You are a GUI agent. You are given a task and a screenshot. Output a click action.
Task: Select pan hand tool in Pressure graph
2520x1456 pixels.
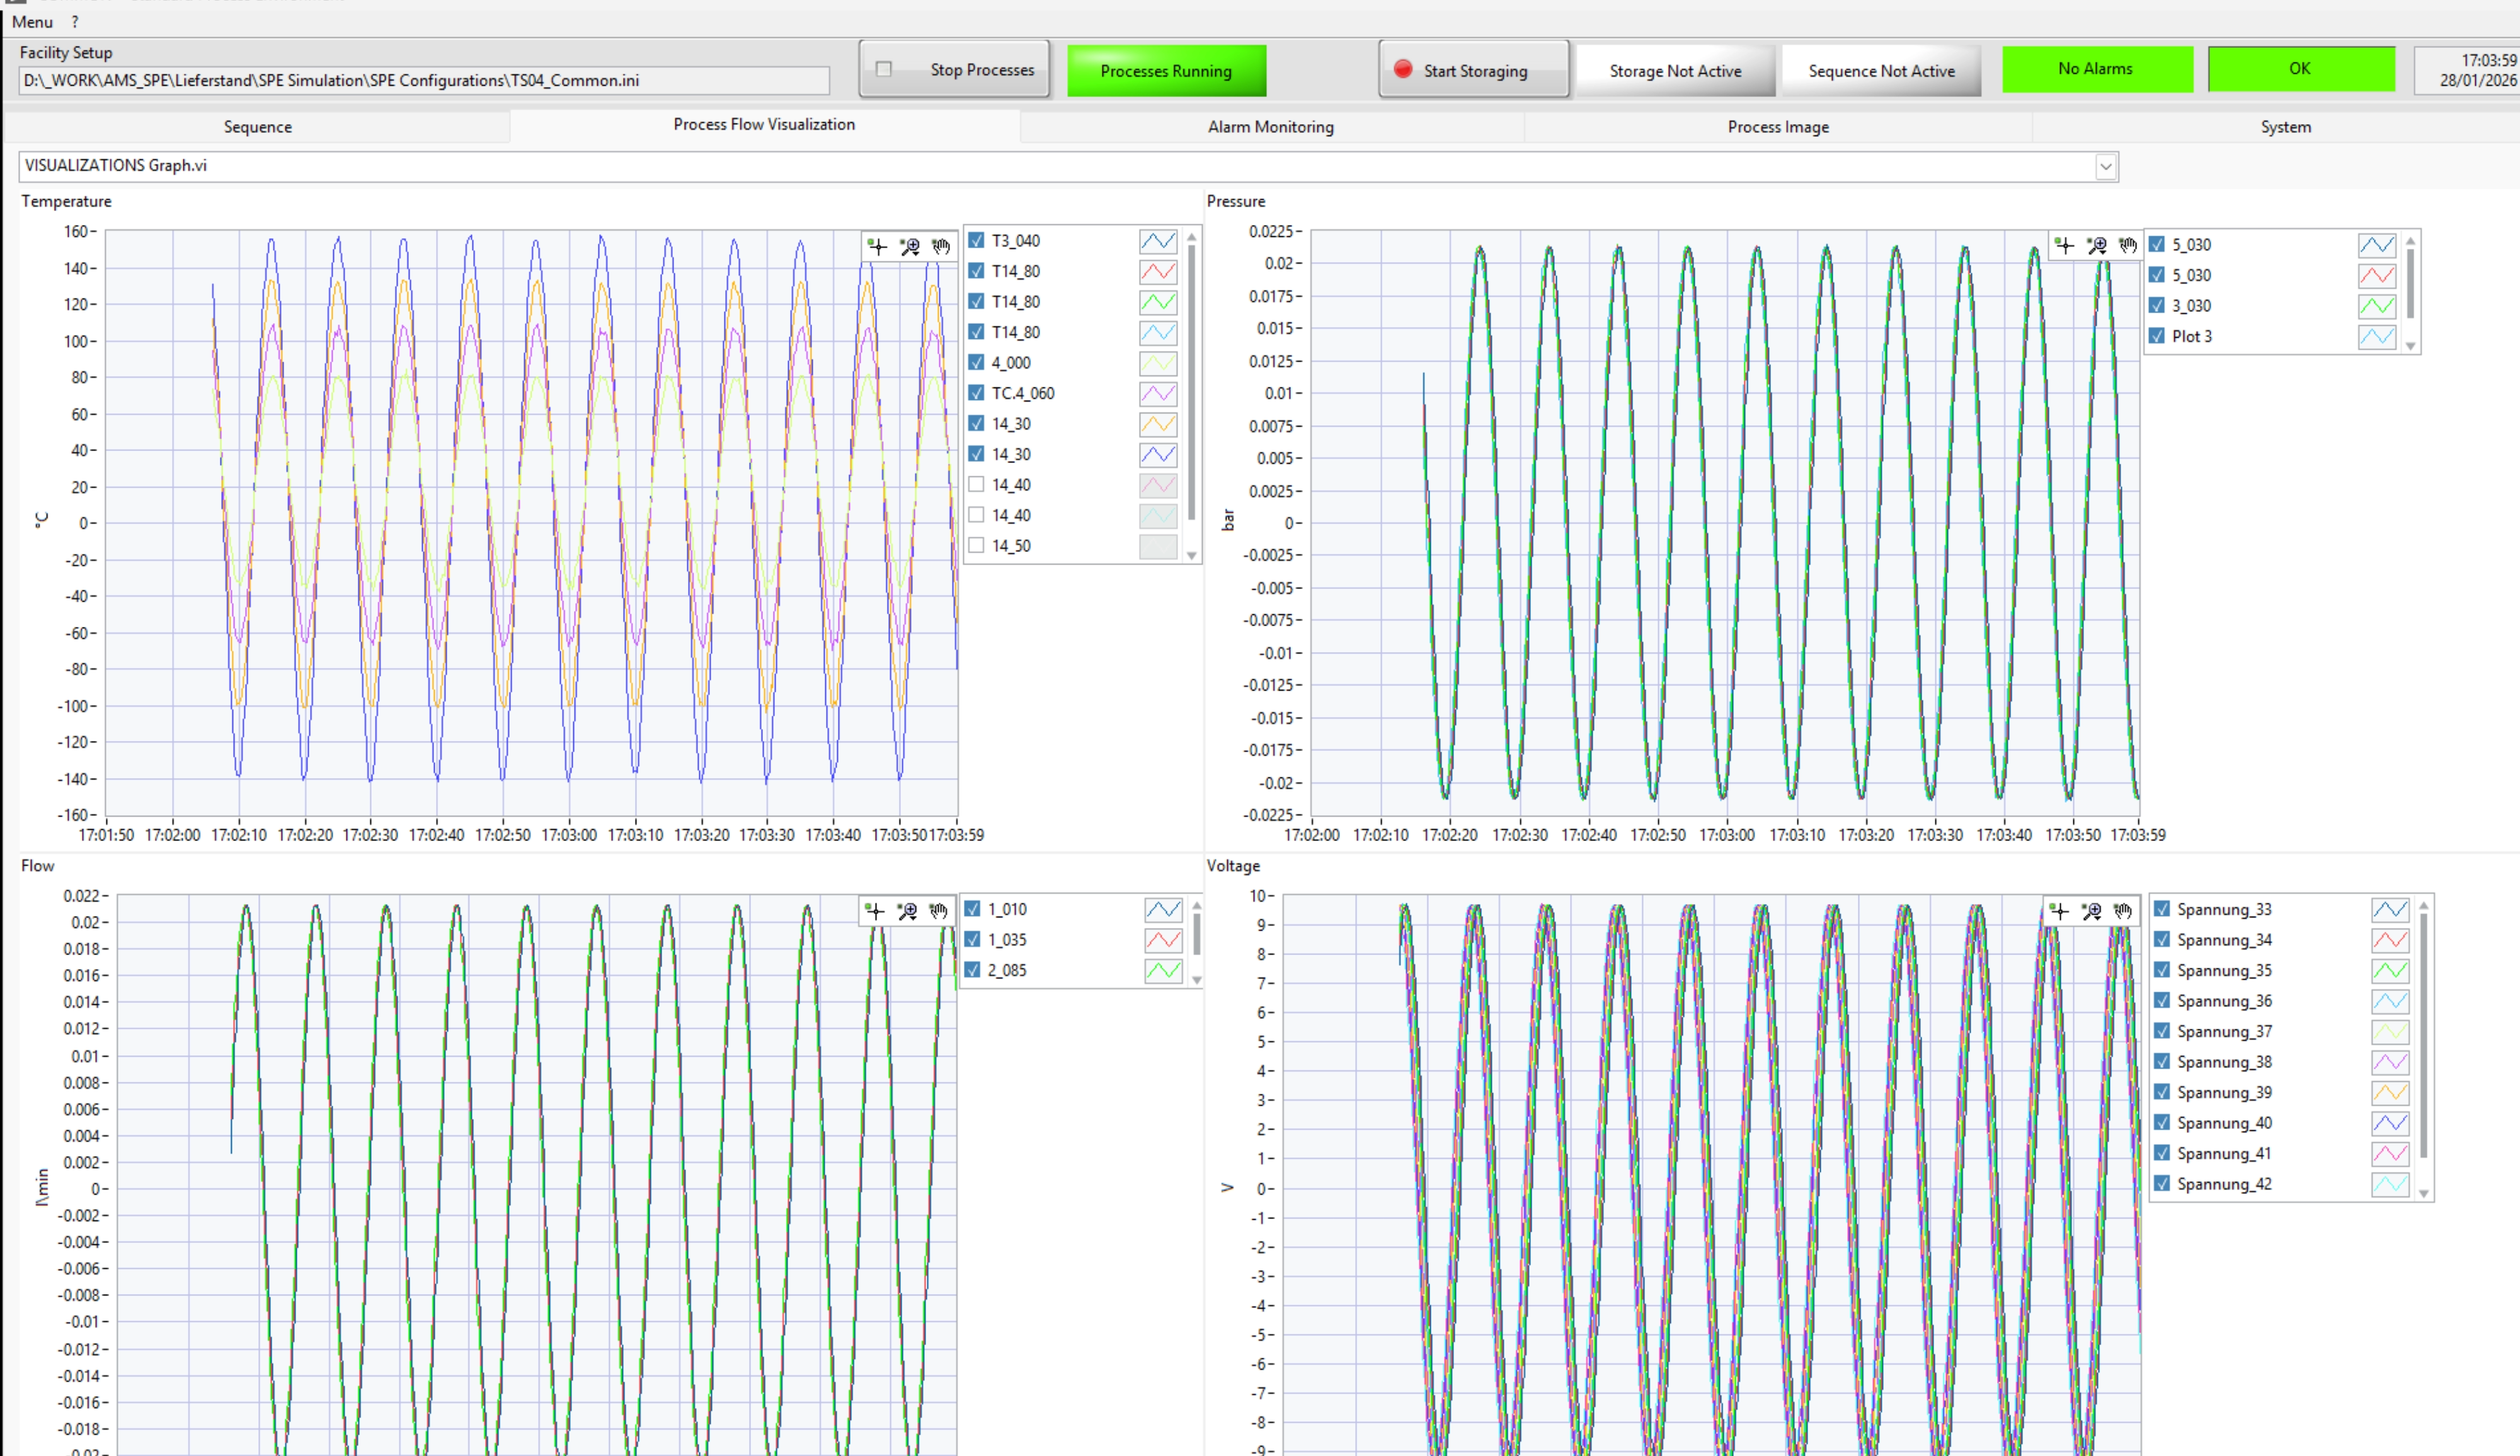2128,245
